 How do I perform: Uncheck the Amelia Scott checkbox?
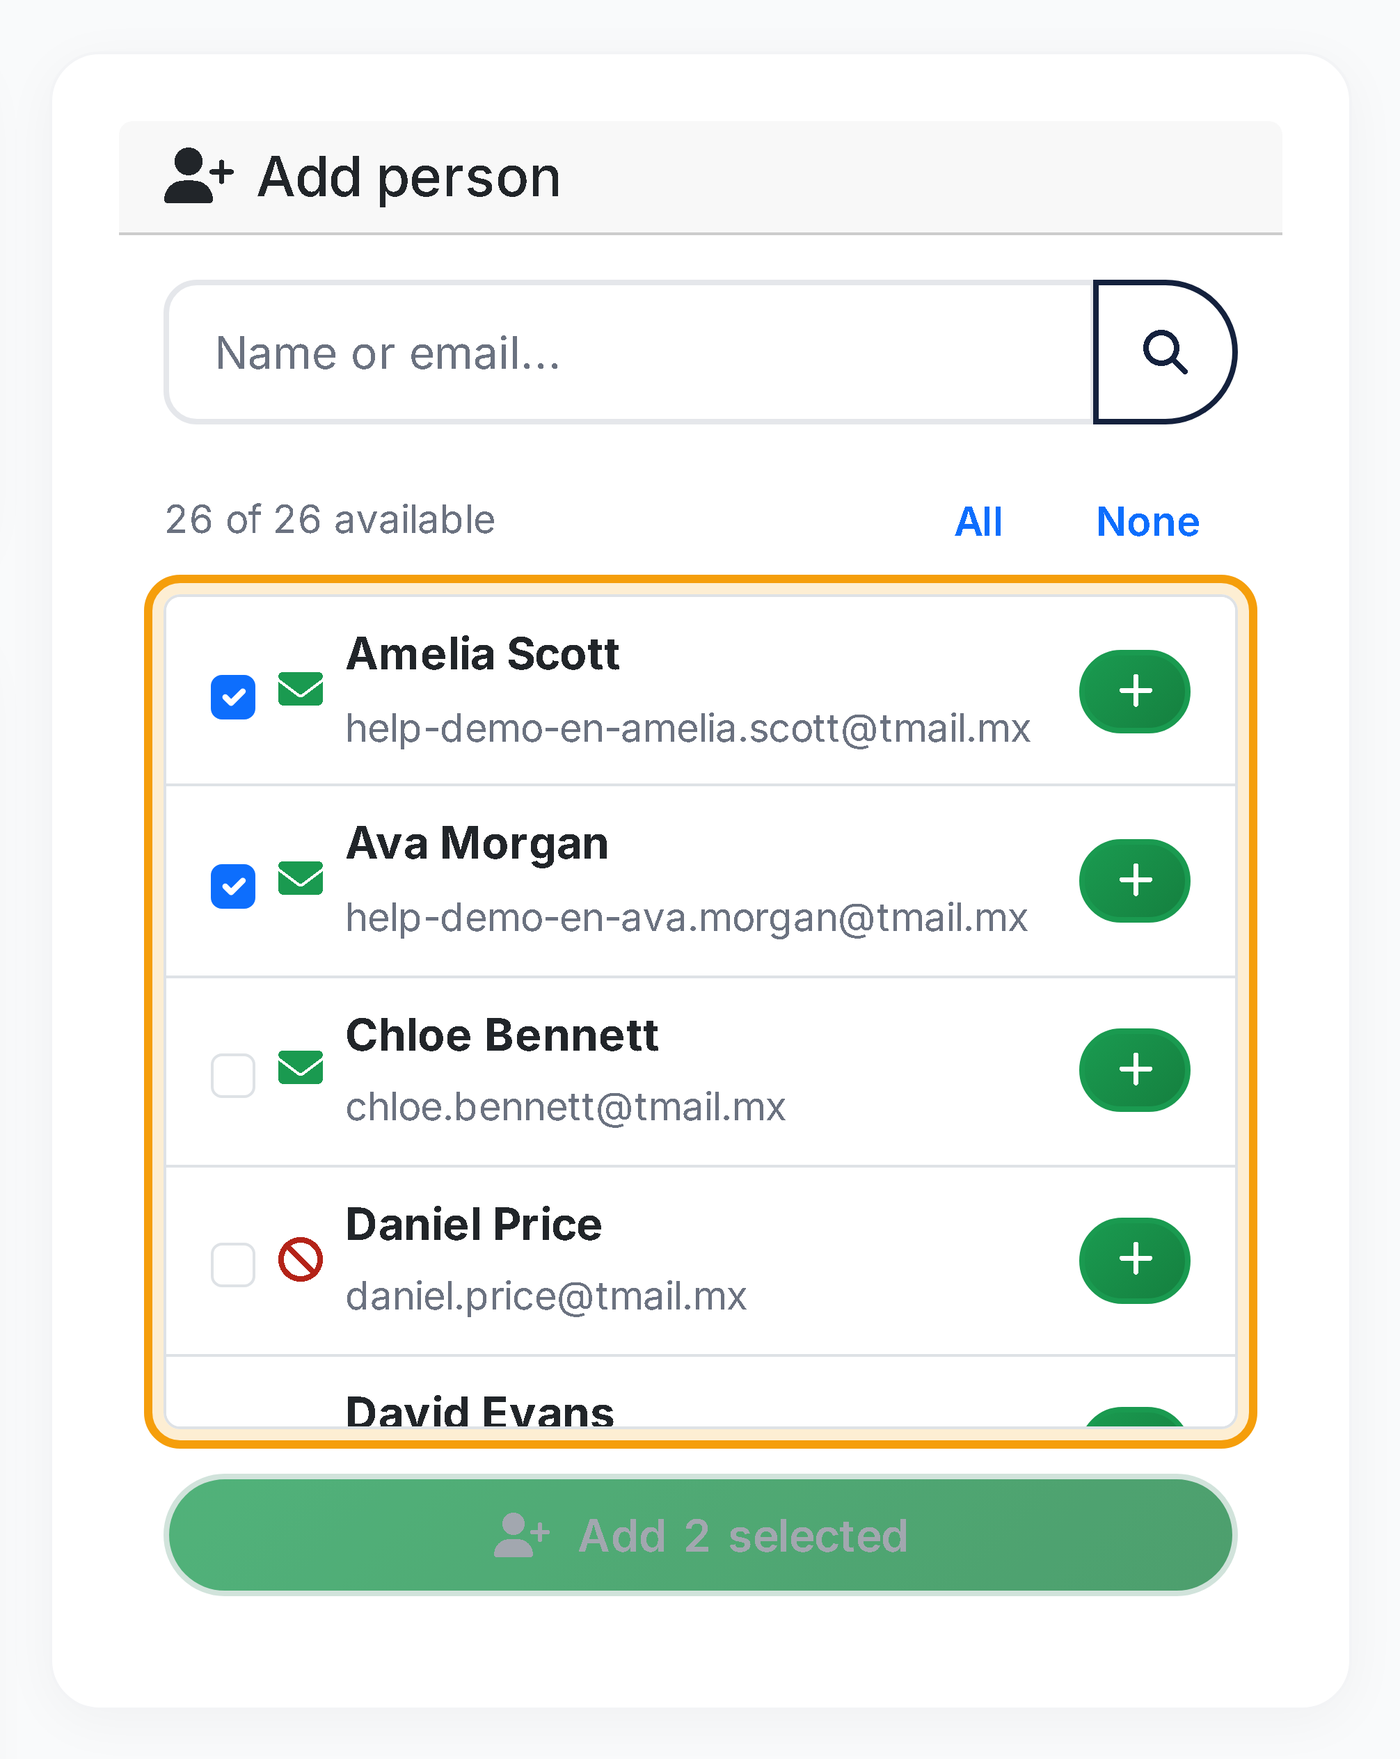[233, 697]
